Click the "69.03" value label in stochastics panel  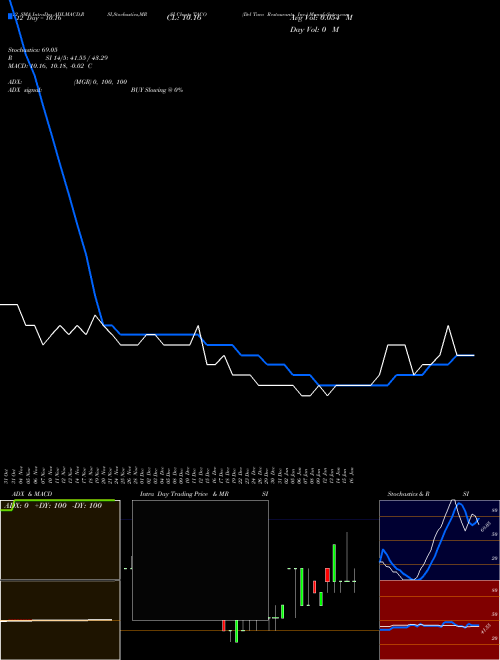(x=486, y=527)
